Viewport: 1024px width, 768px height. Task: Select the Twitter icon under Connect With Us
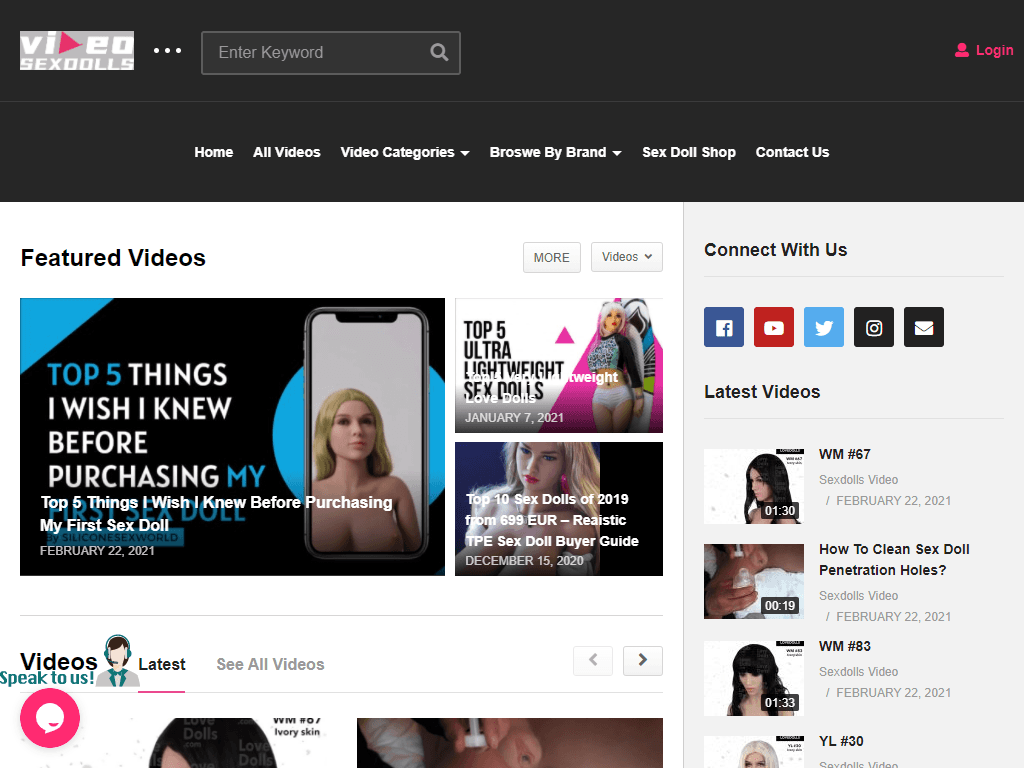(x=824, y=327)
